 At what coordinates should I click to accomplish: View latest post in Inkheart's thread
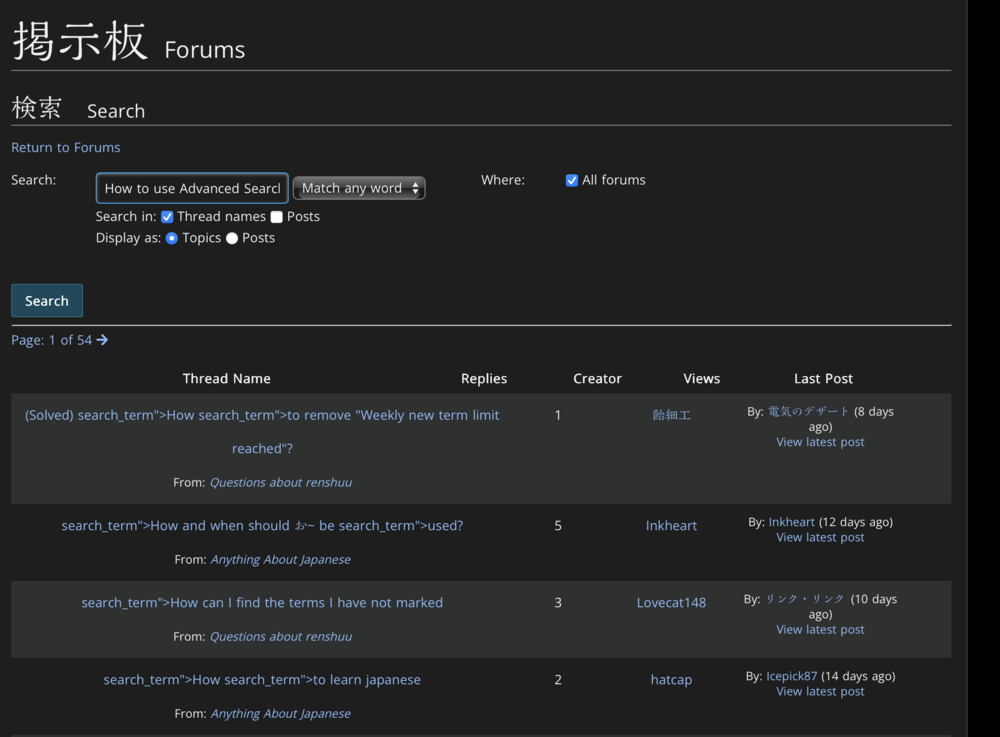tap(820, 537)
